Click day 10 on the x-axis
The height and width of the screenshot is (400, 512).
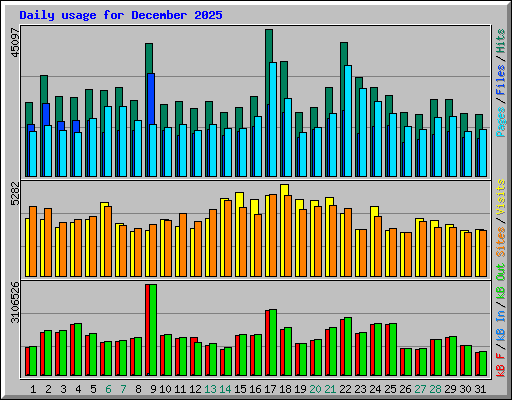click(165, 389)
